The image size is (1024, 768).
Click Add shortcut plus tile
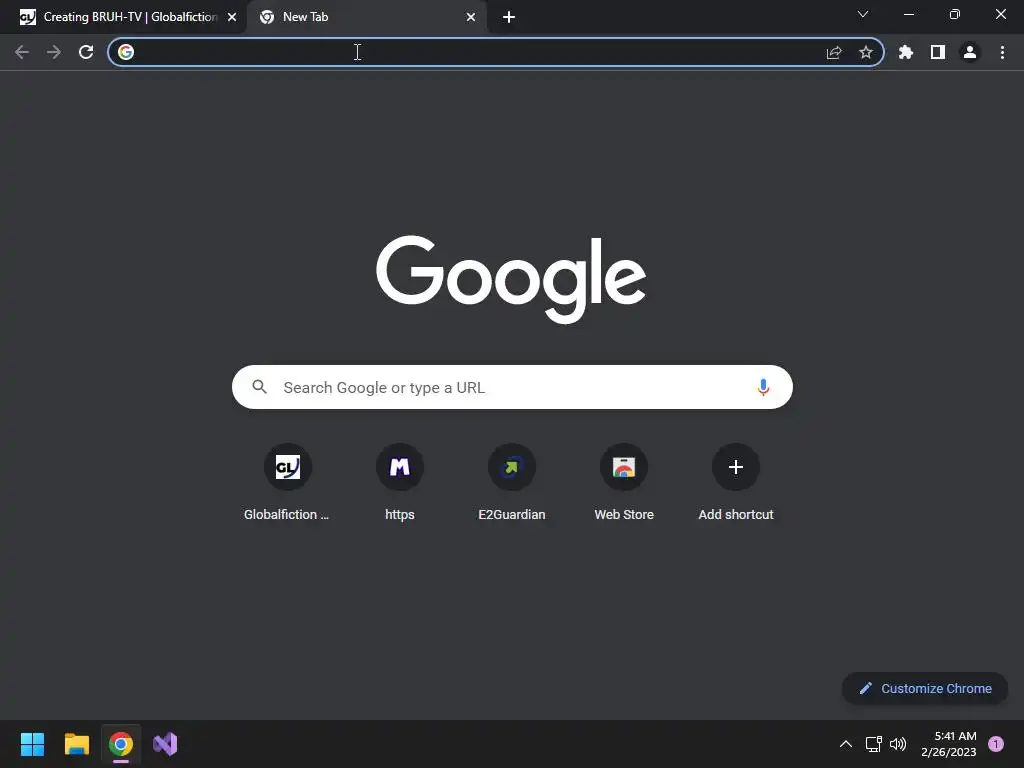point(736,483)
